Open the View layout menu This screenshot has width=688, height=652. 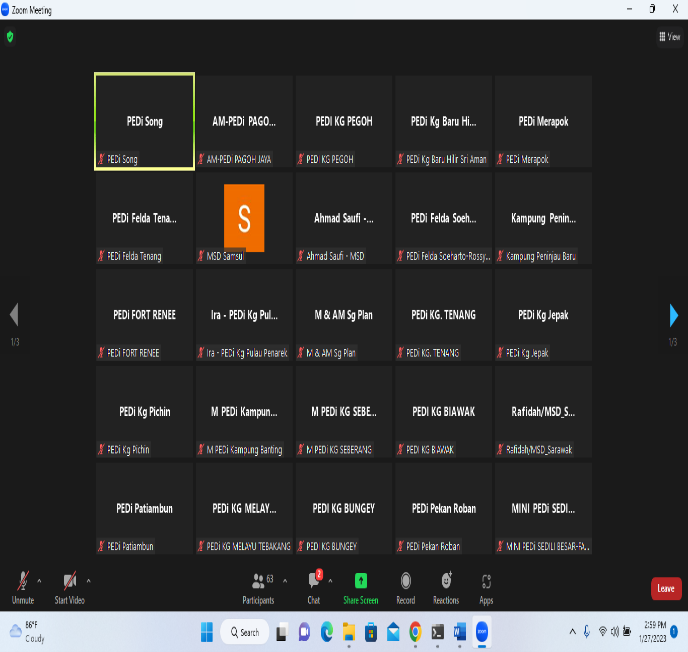(x=669, y=36)
